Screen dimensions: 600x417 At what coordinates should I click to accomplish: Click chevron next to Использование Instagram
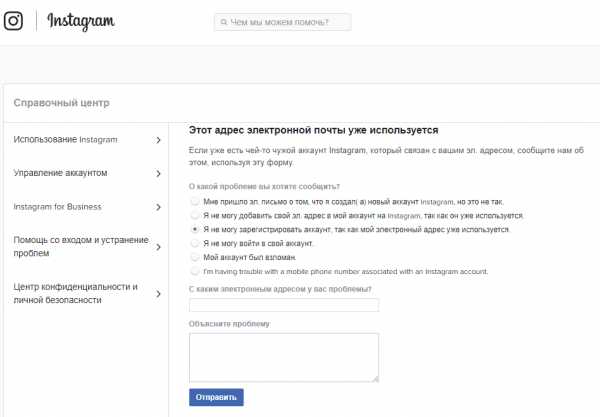point(158,140)
